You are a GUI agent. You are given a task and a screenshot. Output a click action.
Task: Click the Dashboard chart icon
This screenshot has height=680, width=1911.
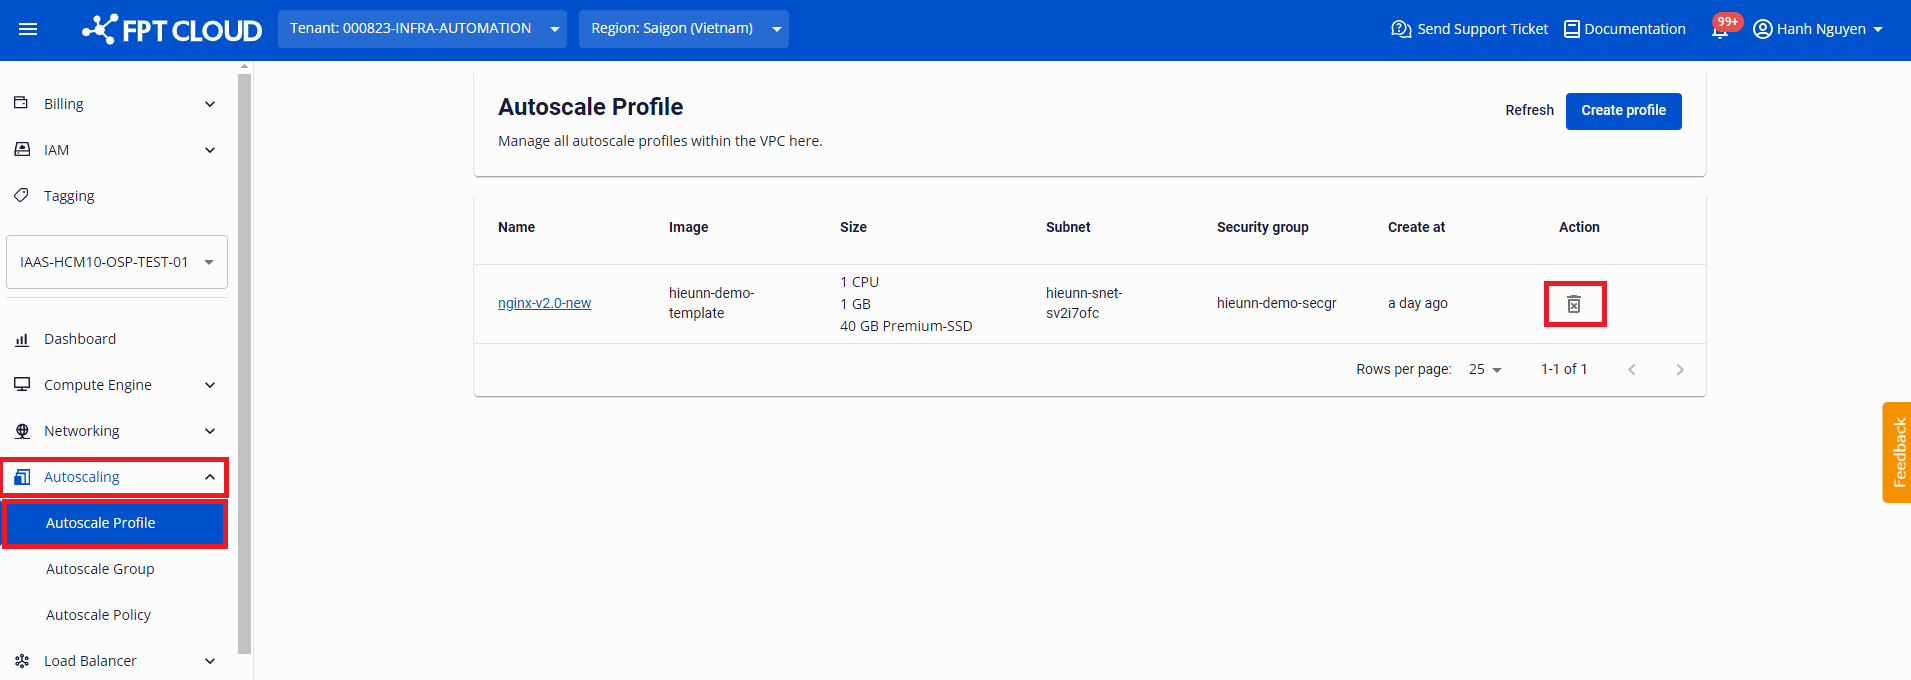[x=22, y=339]
